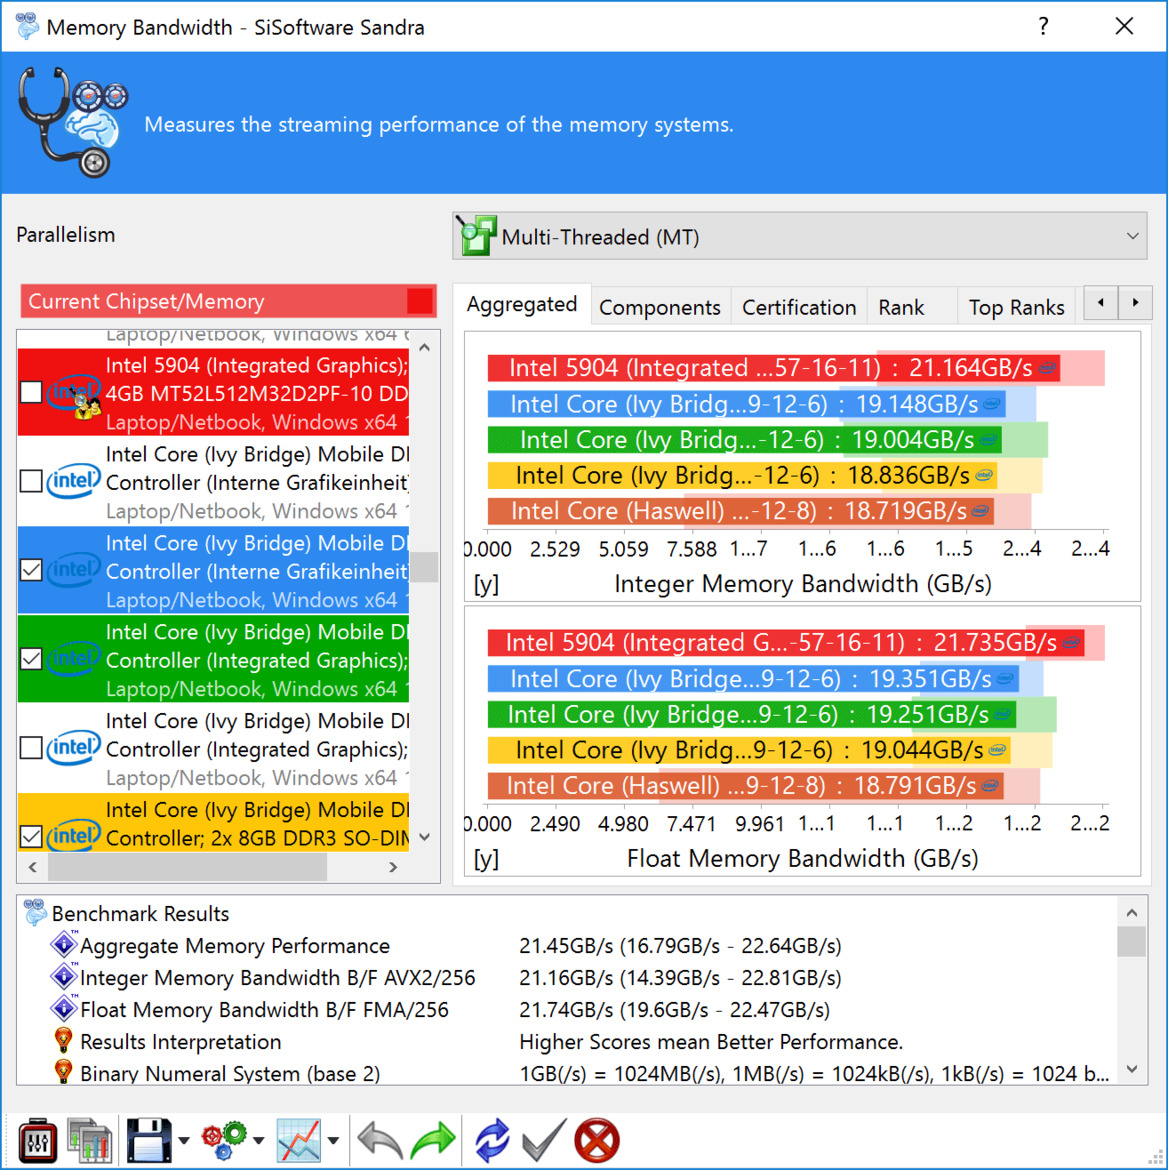Click the Intel logo in the yellow row
This screenshot has height=1170, width=1168.
(73, 836)
